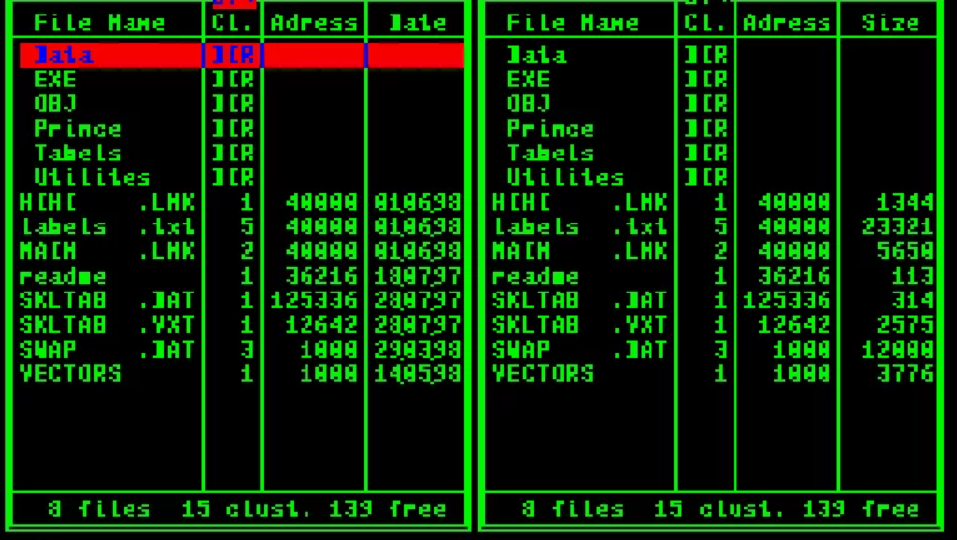Open the Data directory in the right panel
Viewport: 957px width, 540px height.
point(536,55)
